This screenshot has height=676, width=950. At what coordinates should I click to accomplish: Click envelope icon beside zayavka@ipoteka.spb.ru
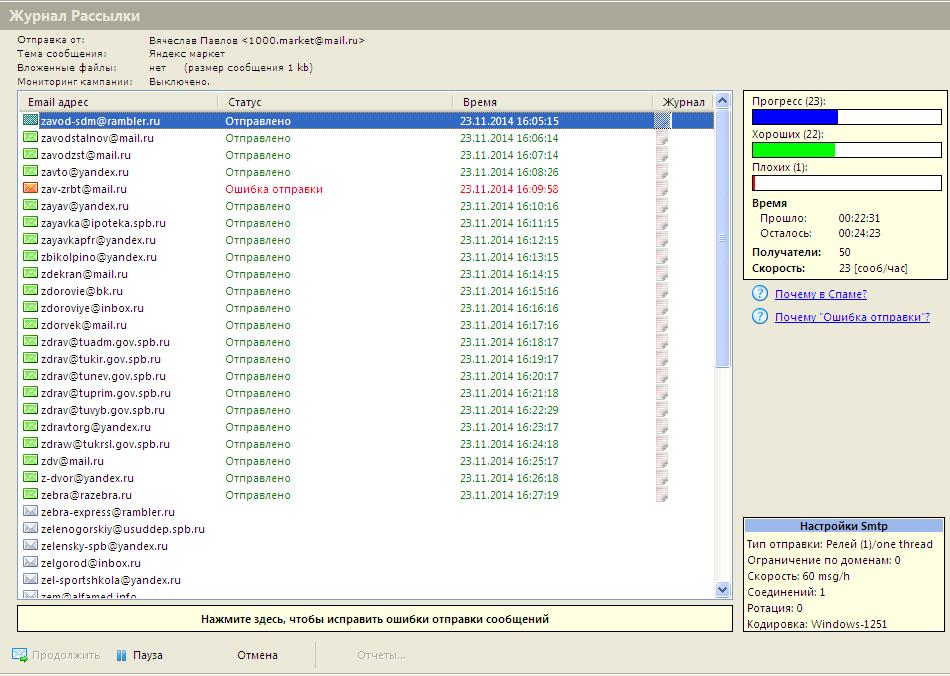point(30,222)
